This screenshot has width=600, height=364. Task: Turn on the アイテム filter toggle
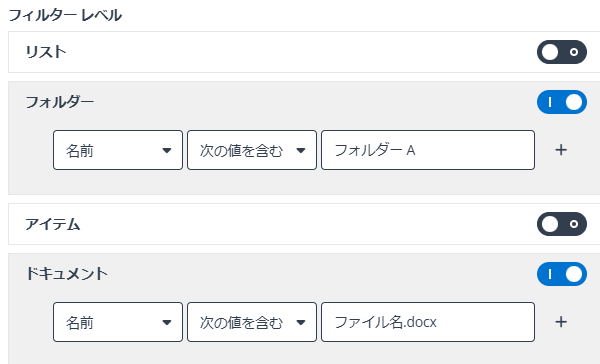(562, 224)
